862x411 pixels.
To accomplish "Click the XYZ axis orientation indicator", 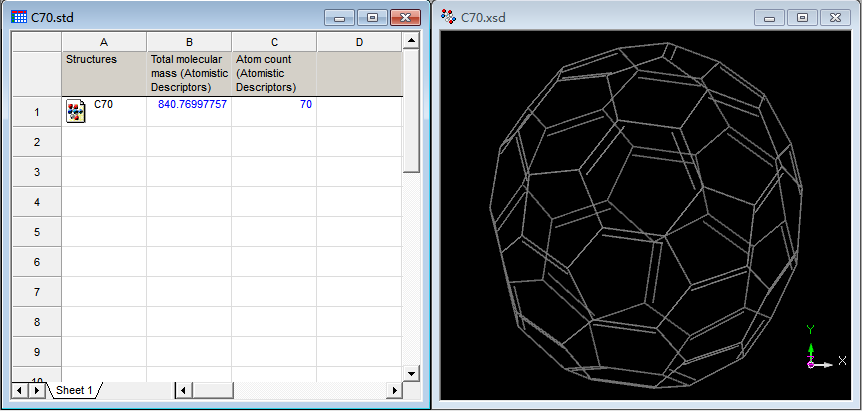I will point(825,347).
